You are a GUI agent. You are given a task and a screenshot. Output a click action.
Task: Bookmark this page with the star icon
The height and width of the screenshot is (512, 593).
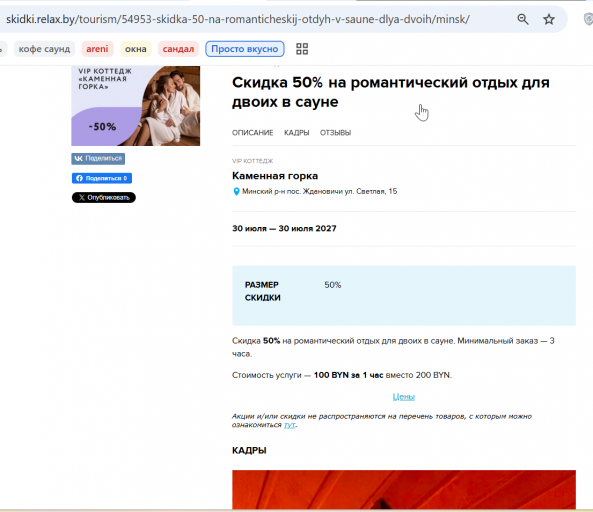pos(549,19)
